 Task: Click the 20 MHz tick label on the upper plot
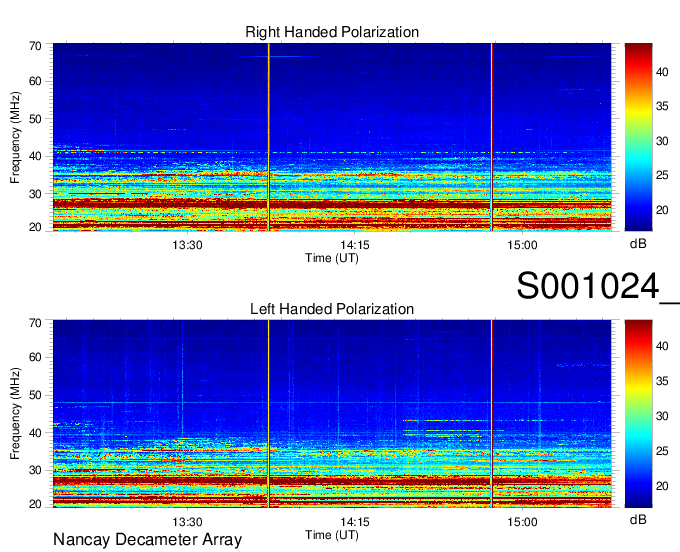[x=35, y=227]
